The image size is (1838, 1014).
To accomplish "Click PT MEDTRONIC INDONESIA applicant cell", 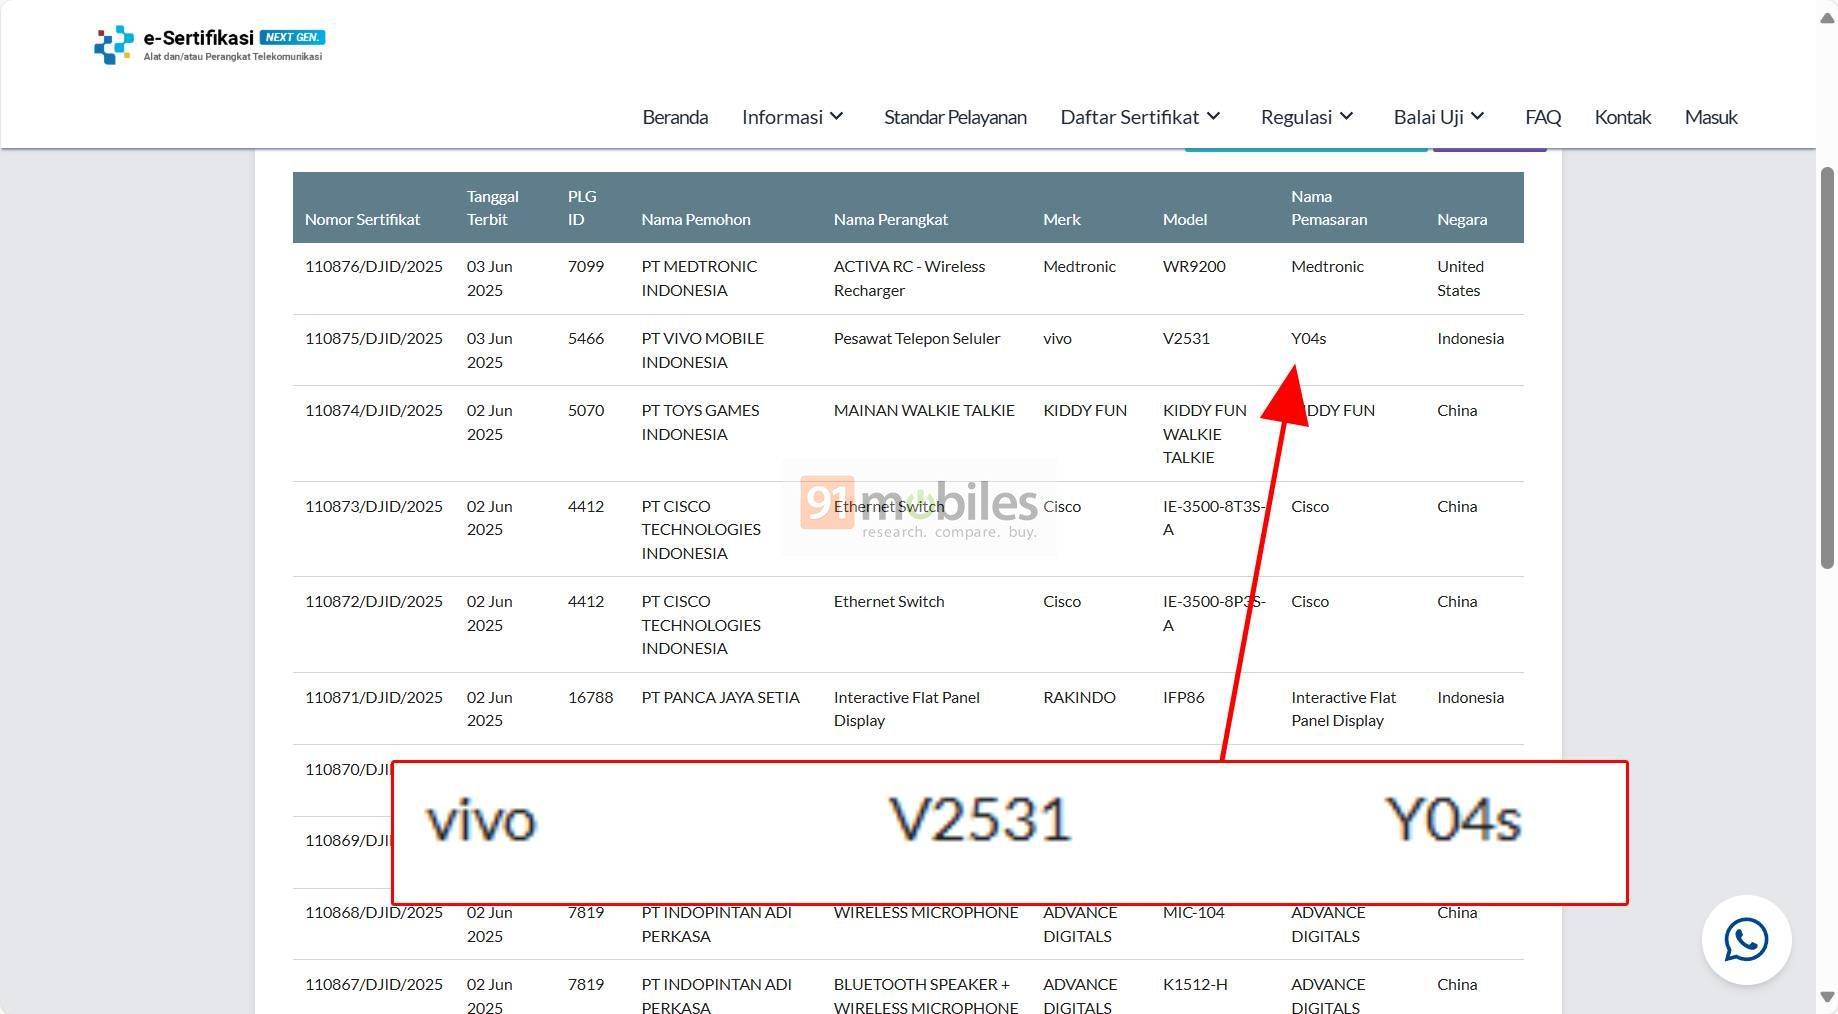I will (699, 278).
